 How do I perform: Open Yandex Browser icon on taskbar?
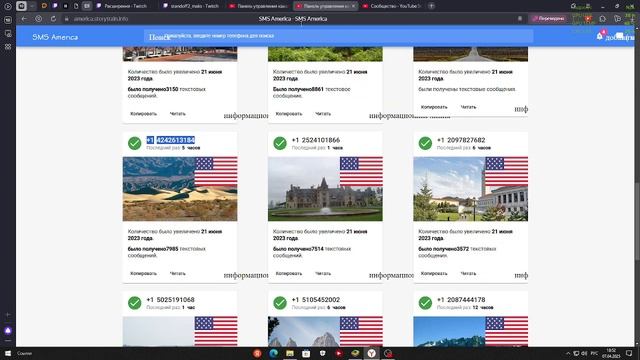[x=371, y=353]
